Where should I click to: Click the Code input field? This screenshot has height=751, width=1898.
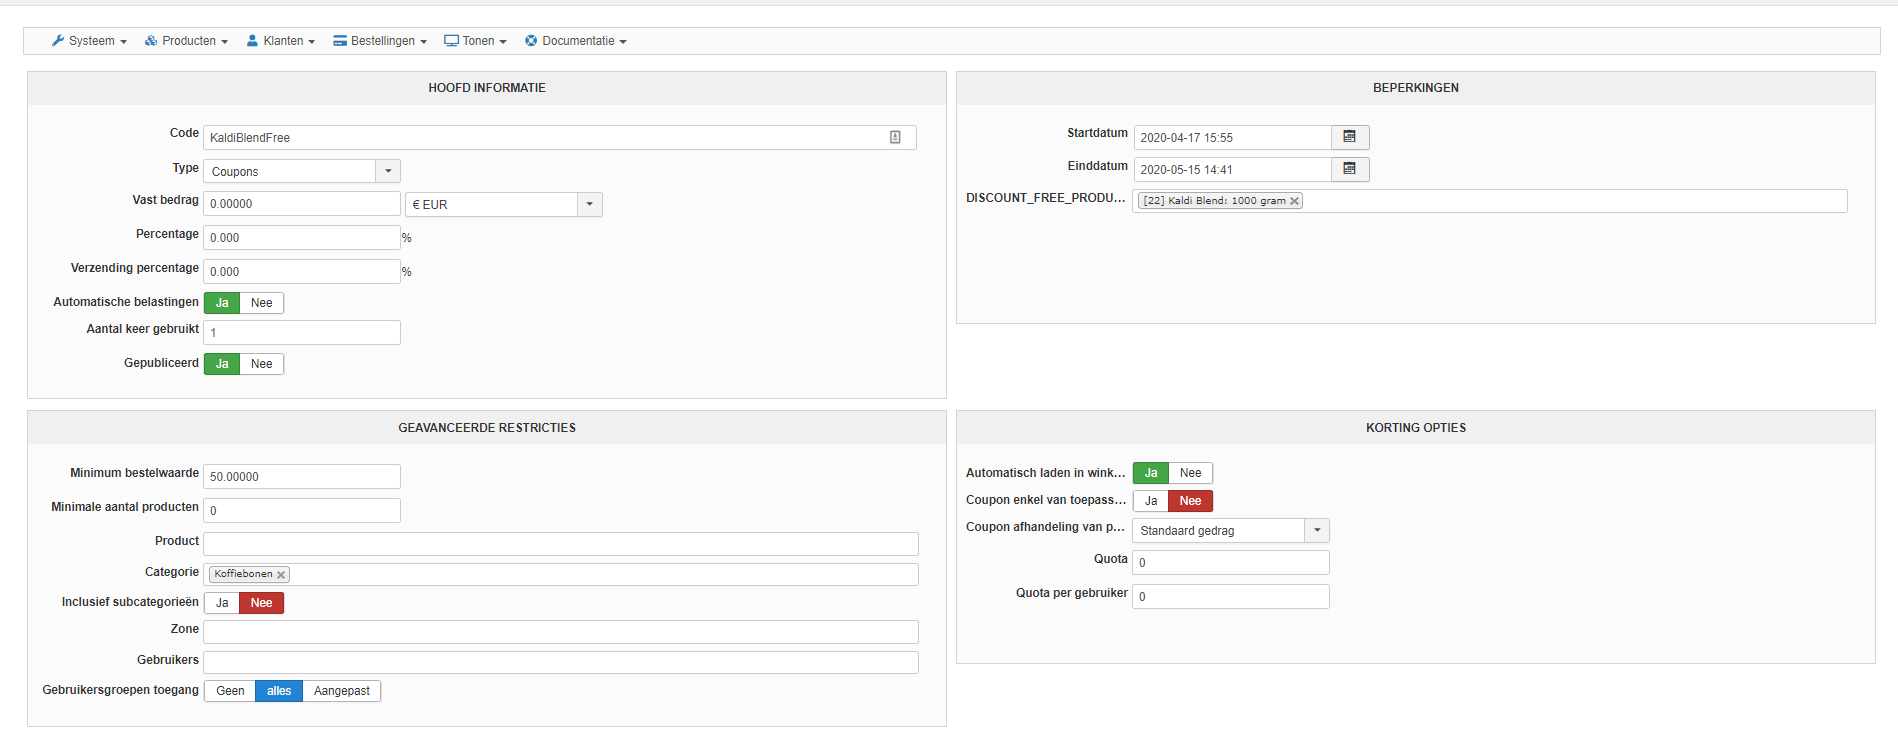tap(560, 137)
